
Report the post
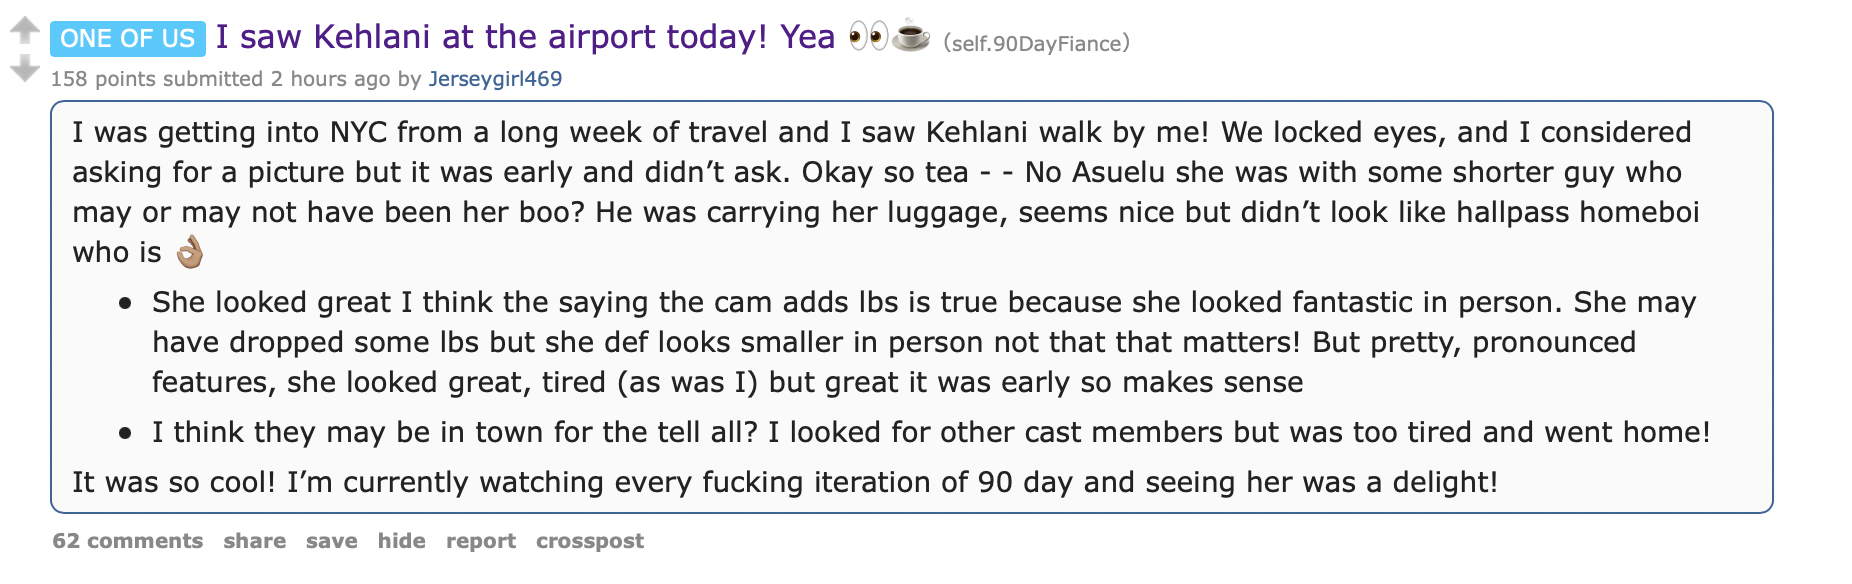click(481, 541)
